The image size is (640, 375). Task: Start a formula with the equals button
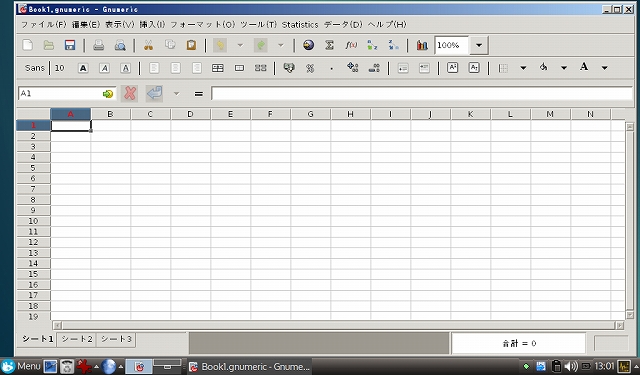(199, 94)
